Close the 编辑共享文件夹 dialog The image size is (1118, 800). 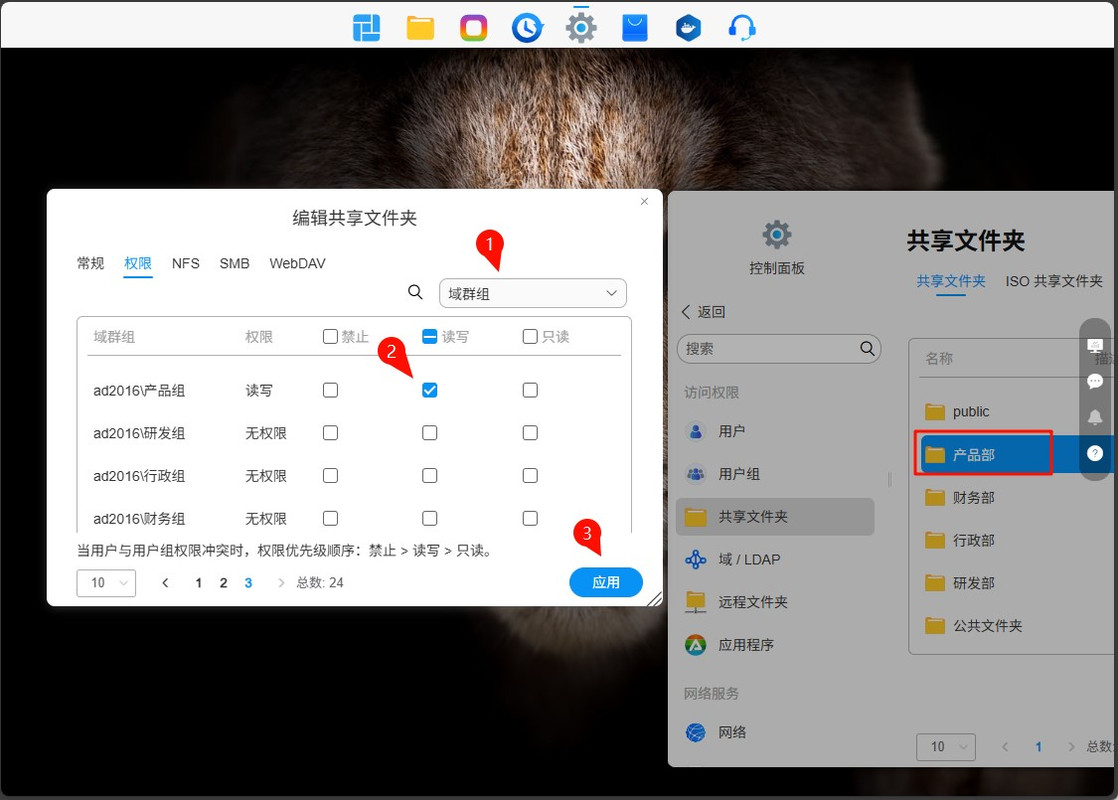pyautogui.click(x=645, y=202)
